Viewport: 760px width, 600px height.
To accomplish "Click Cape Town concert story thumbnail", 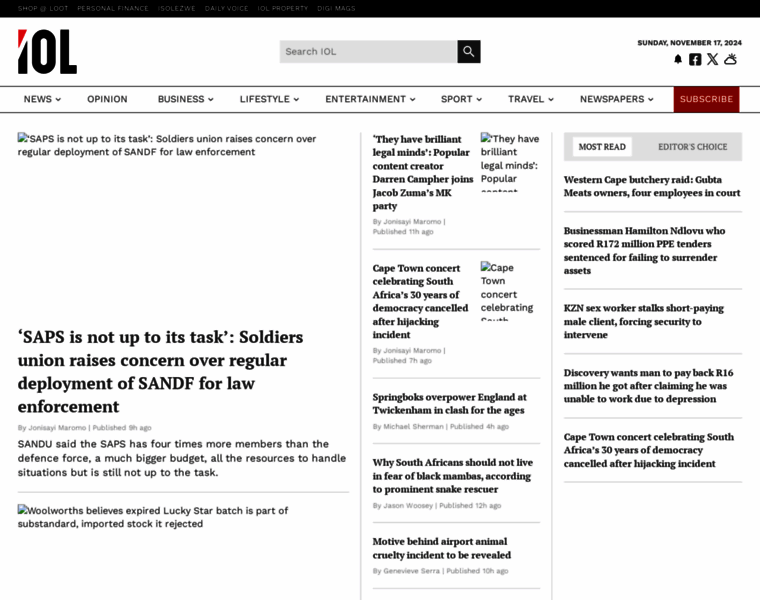I will (x=510, y=291).
